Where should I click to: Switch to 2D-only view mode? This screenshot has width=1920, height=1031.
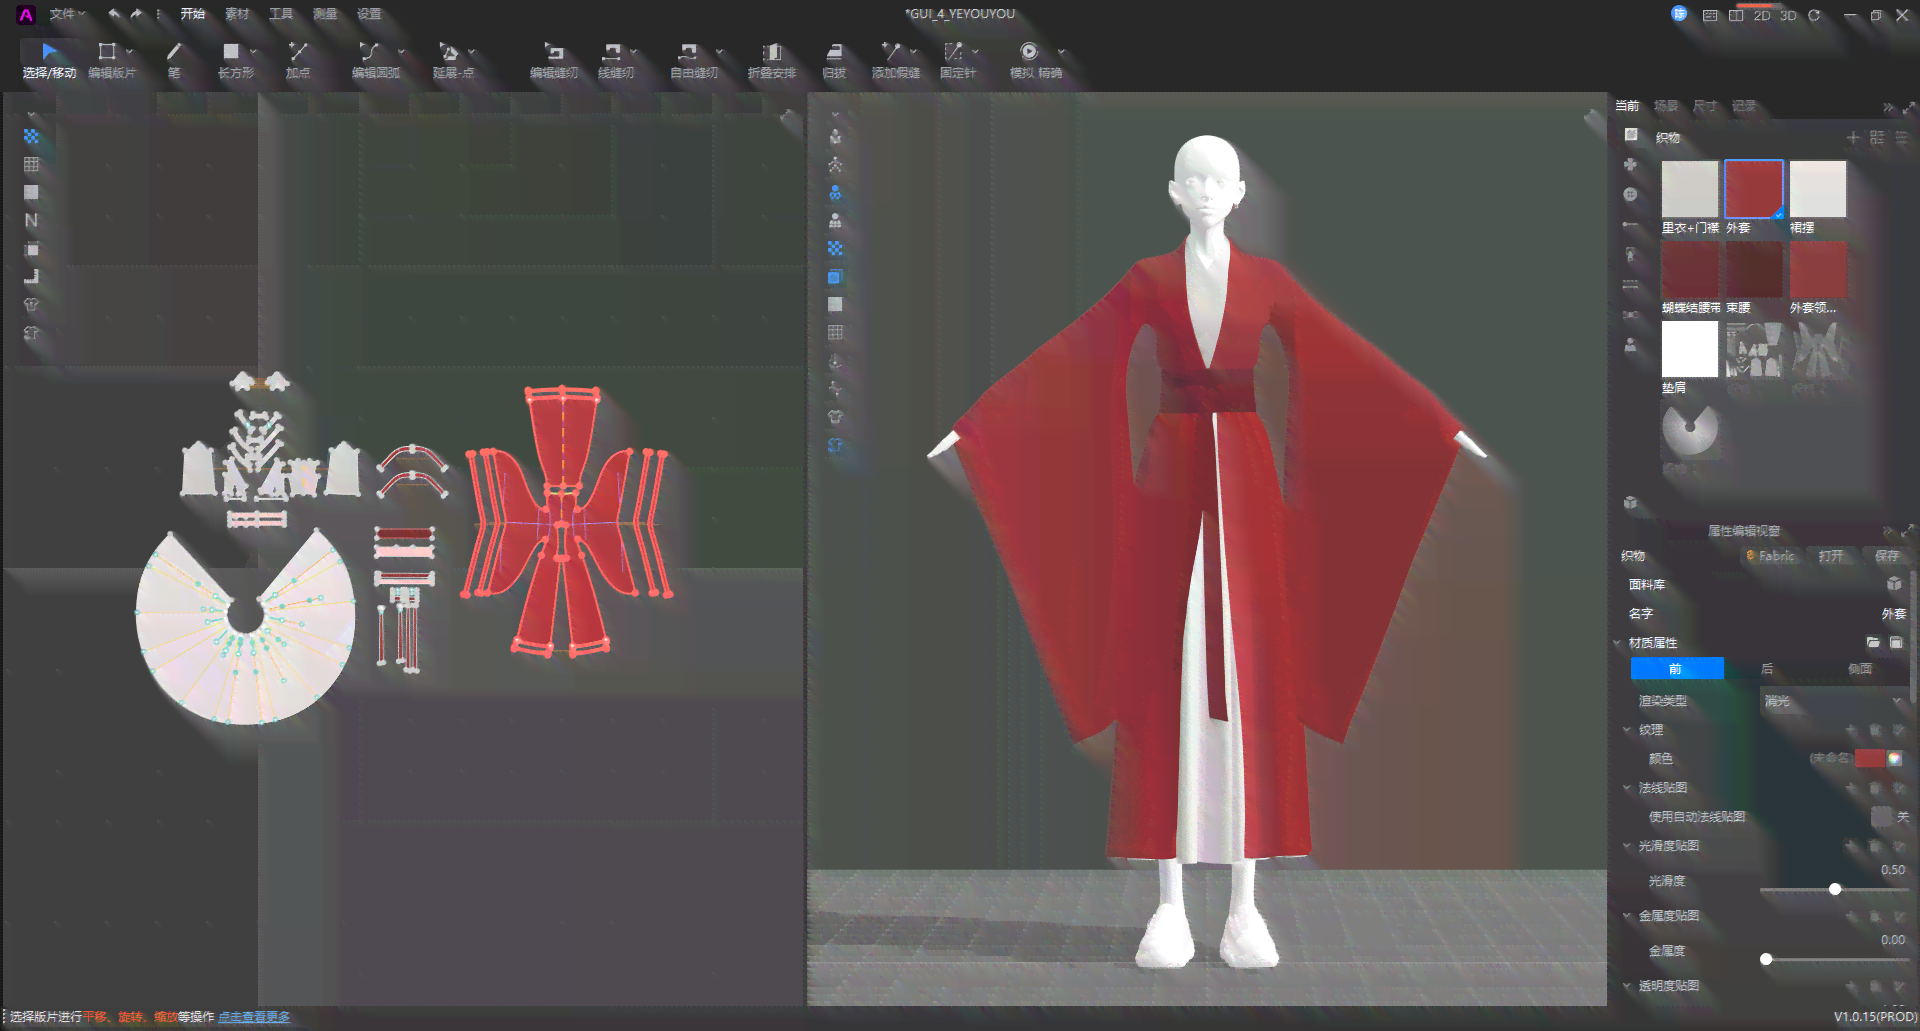click(x=1762, y=15)
